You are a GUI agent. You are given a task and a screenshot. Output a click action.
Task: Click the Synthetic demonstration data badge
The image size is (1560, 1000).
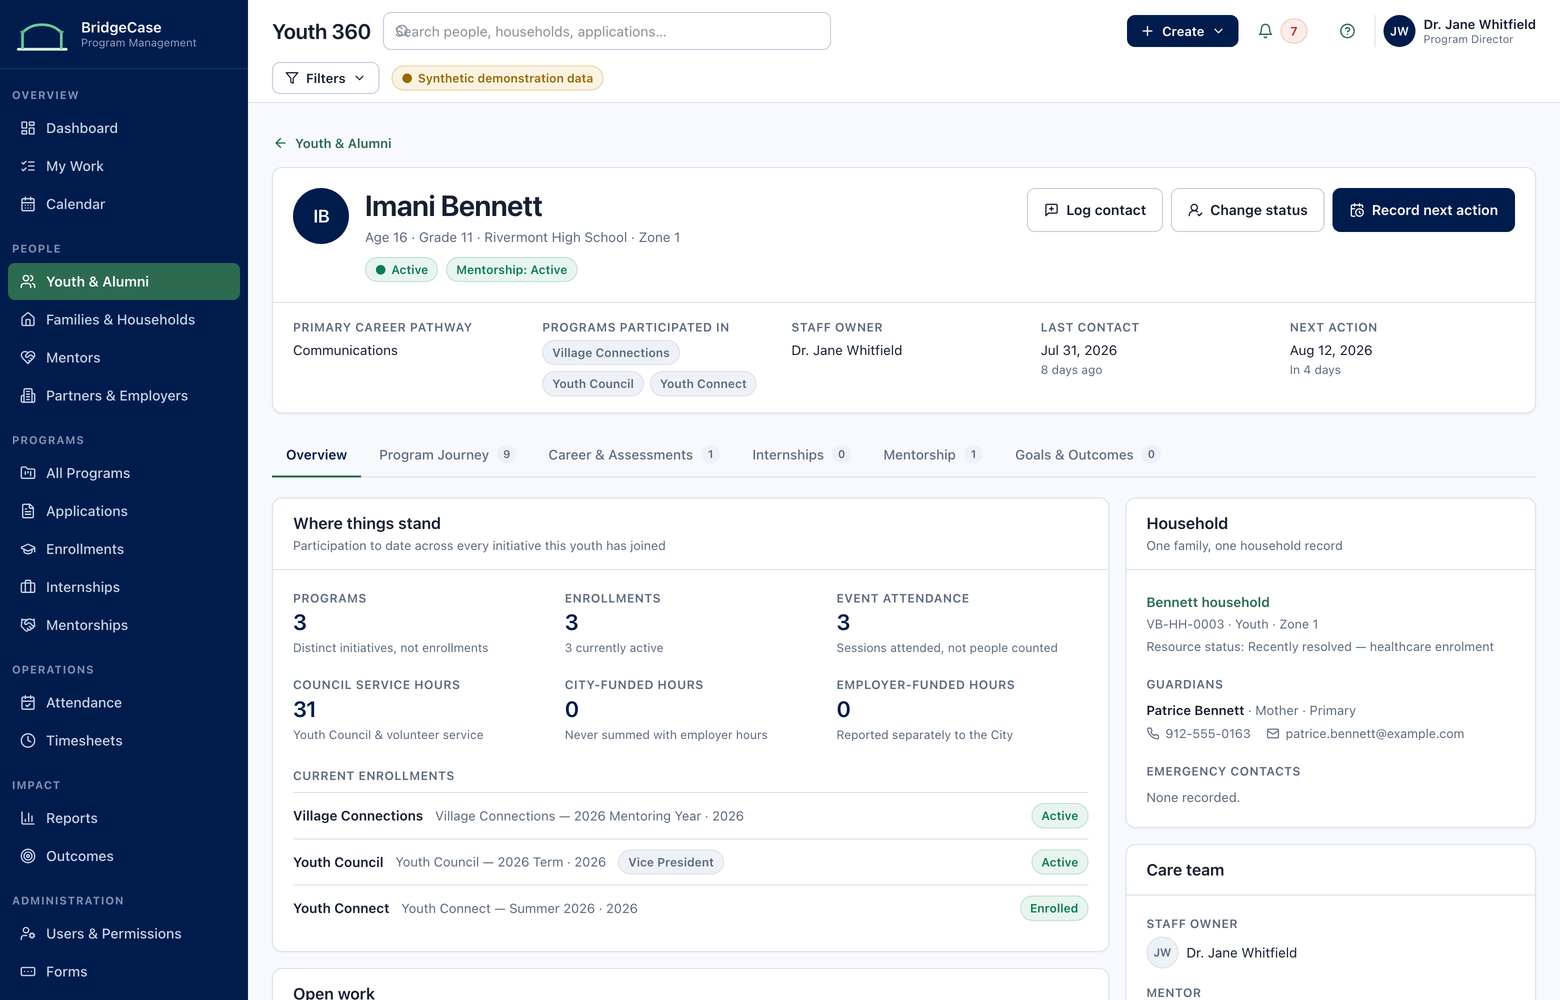497,78
